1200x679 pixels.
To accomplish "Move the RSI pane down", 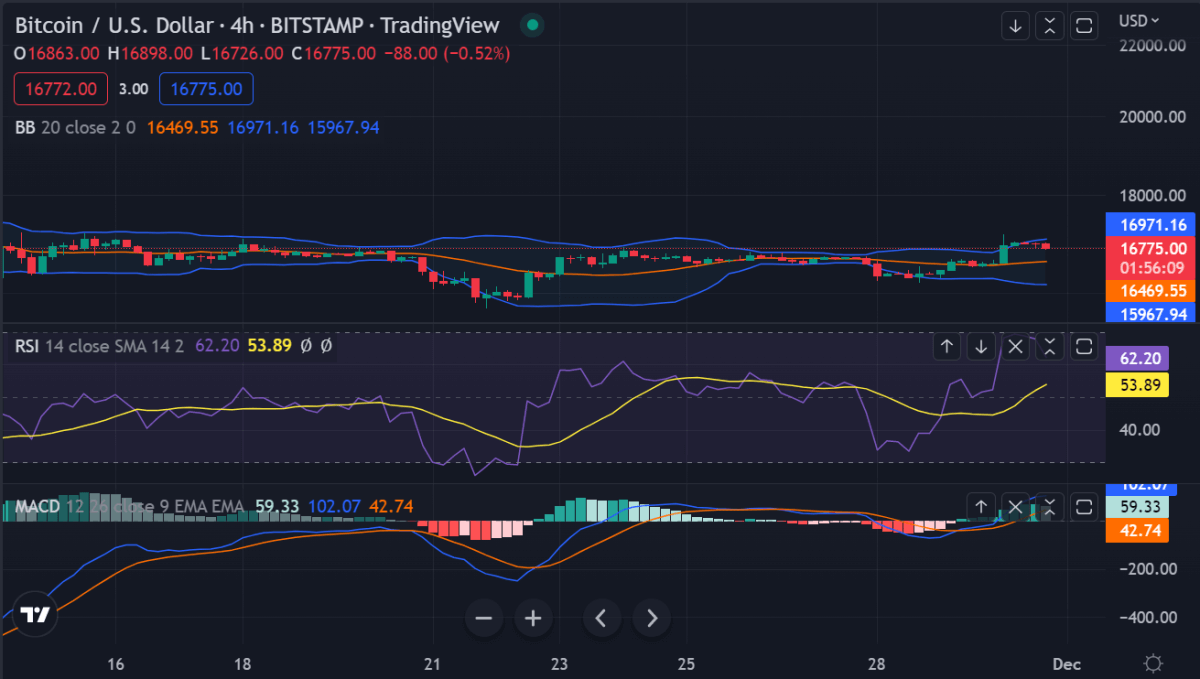I will coord(982,347).
